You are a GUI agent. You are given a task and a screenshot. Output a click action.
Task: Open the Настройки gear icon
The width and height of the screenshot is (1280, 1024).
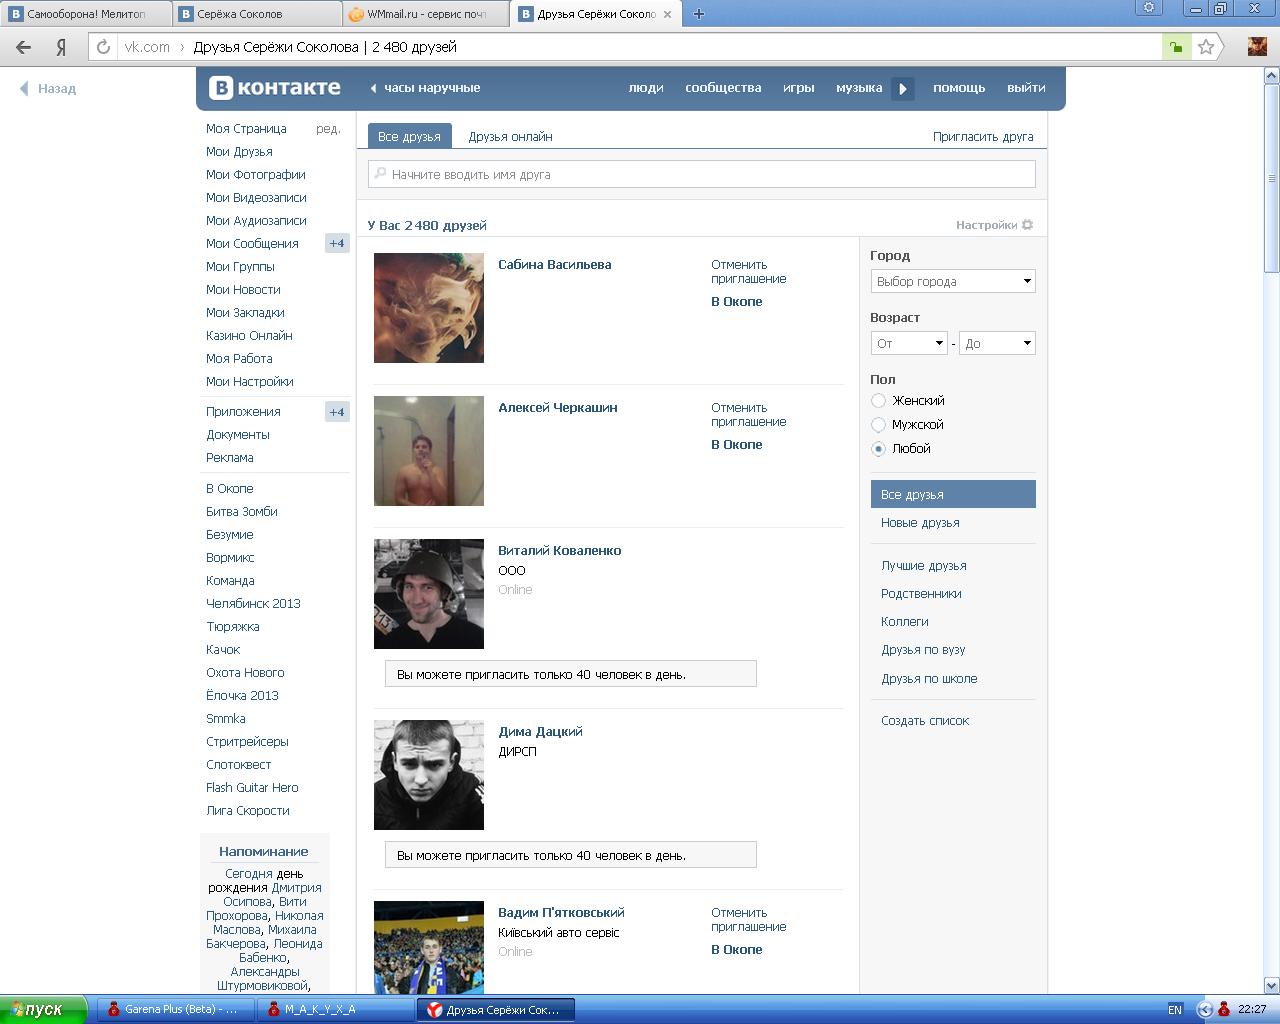(1027, 225)
